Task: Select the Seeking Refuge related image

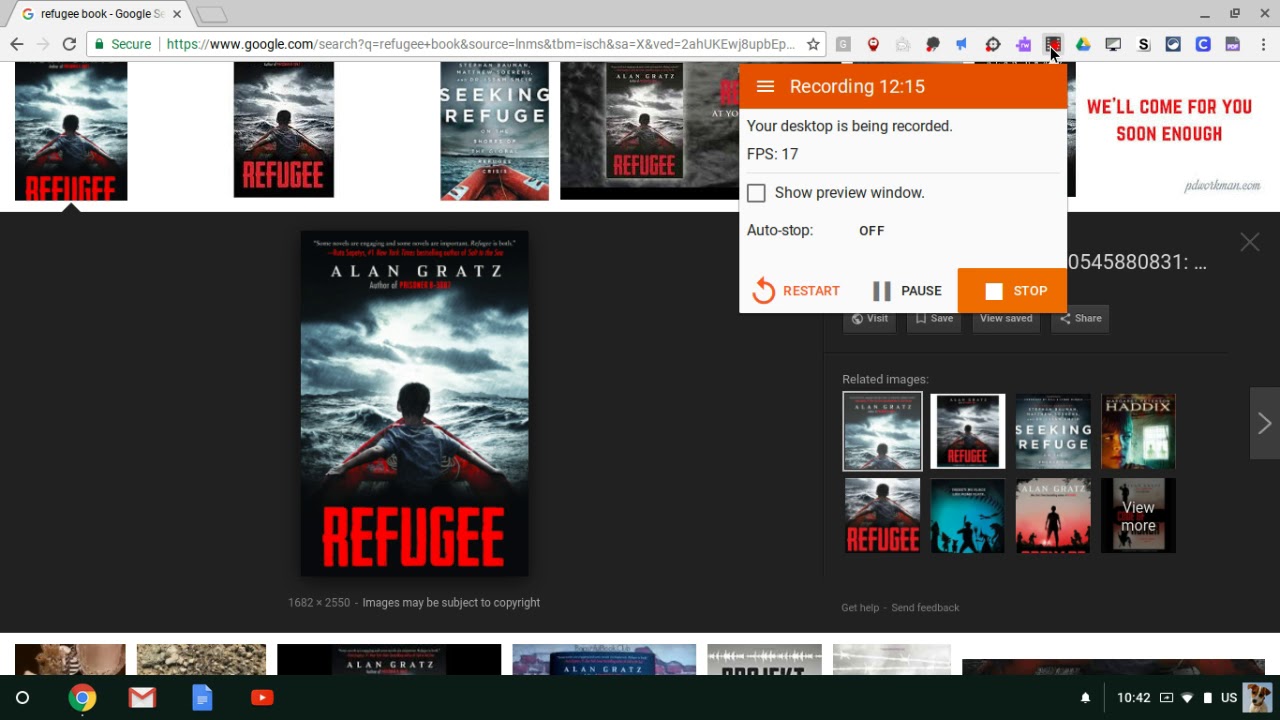Action: point(1053,431)
